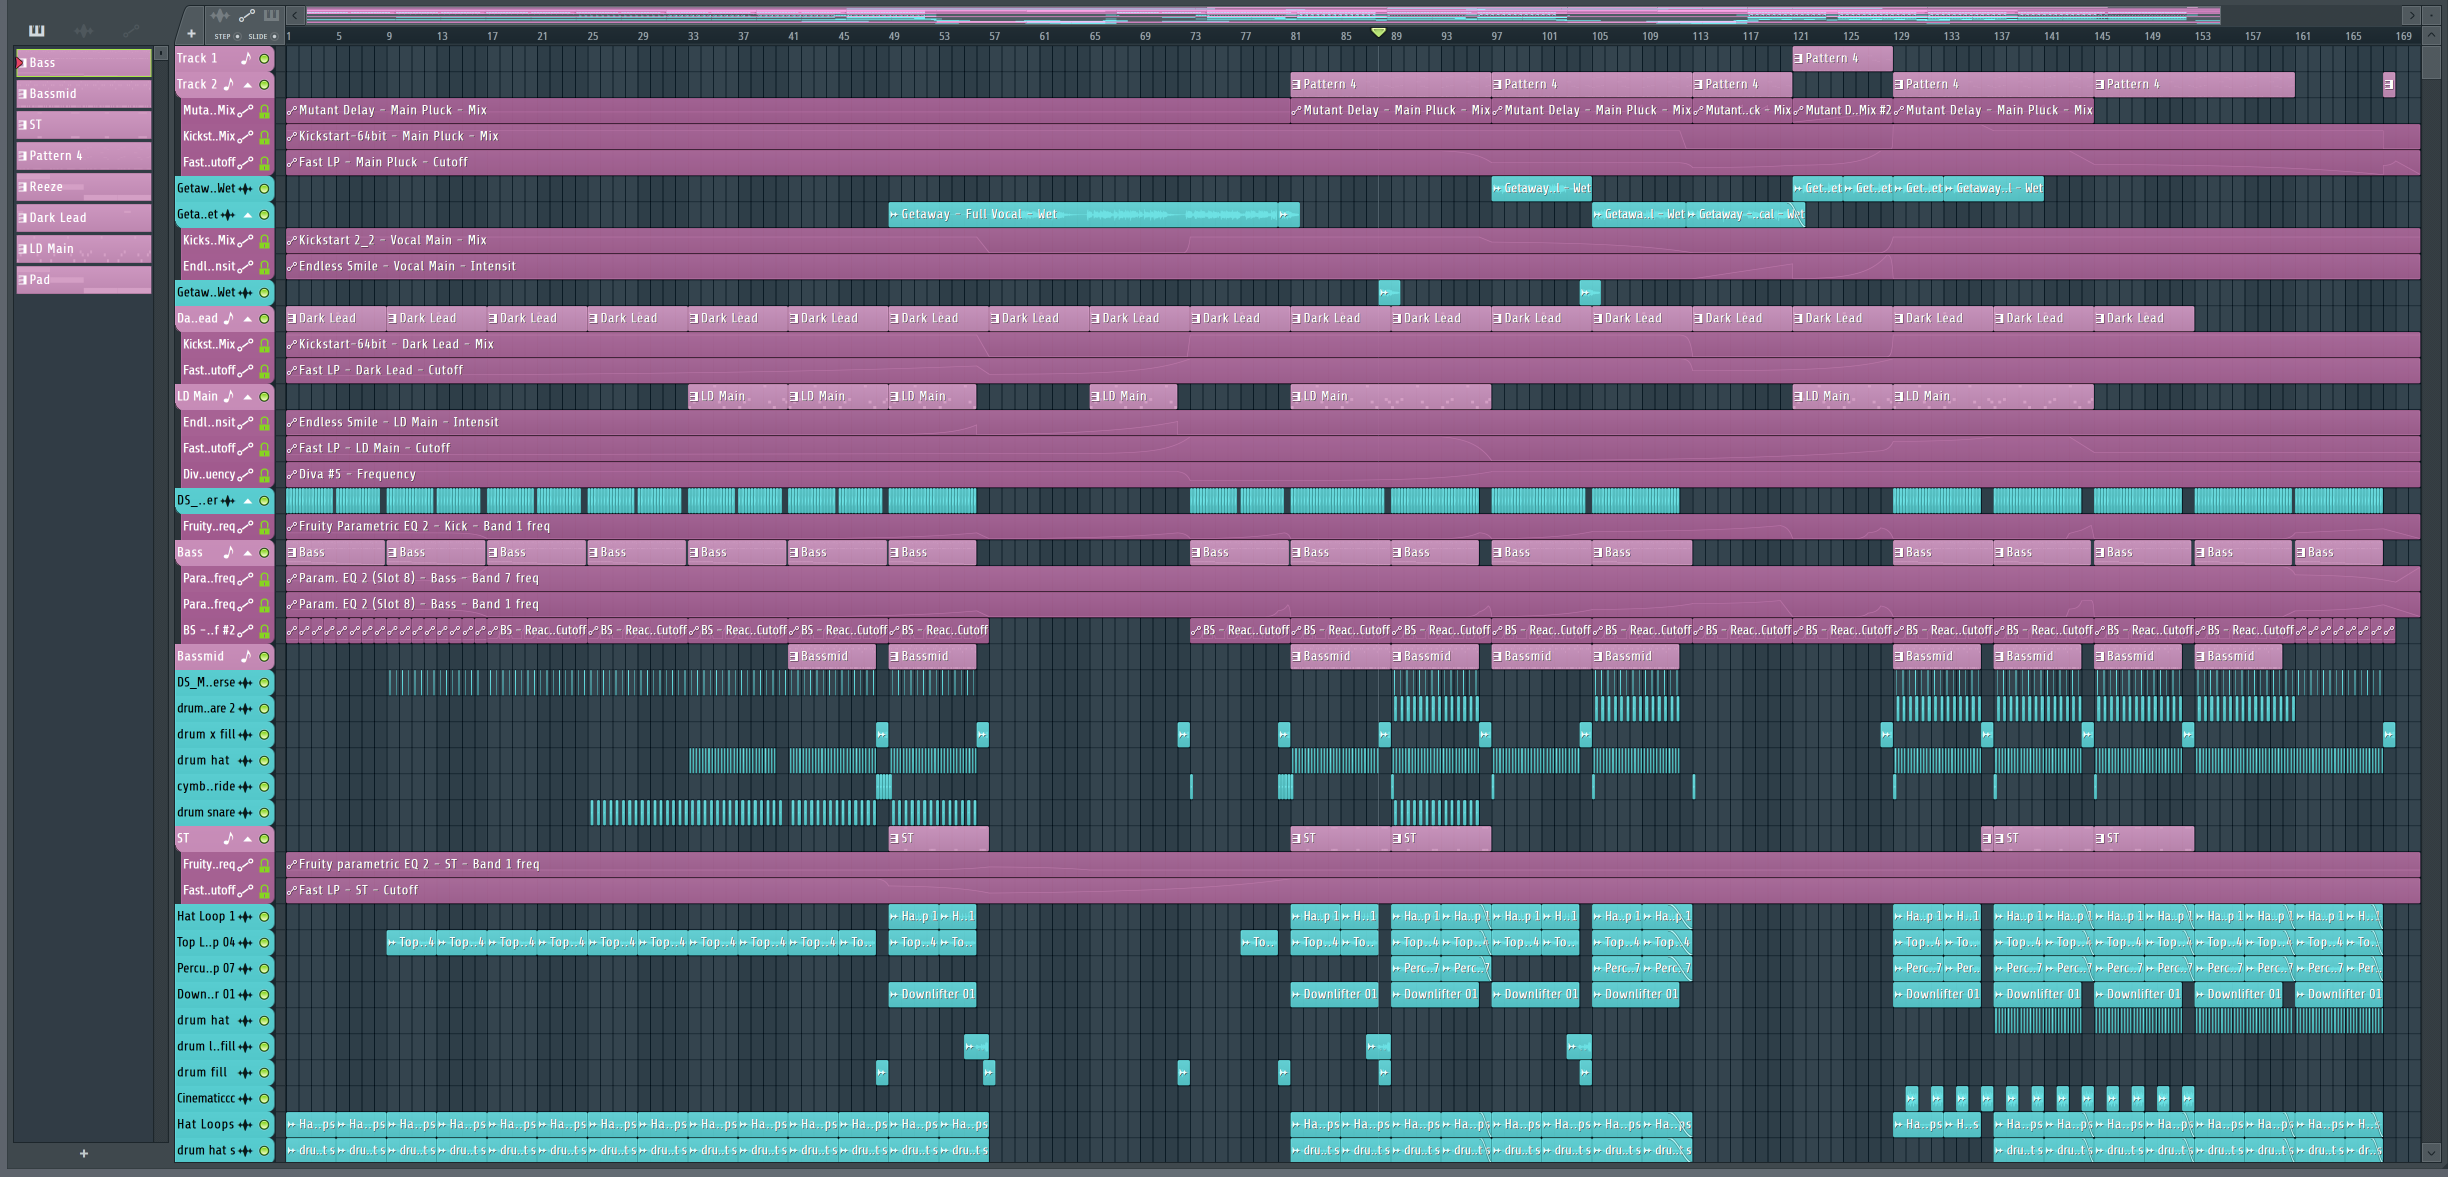Click the down arrow of the vertical scrollbar
Viewport: 2448px width, 1177px height.
coord(2431,1152)
